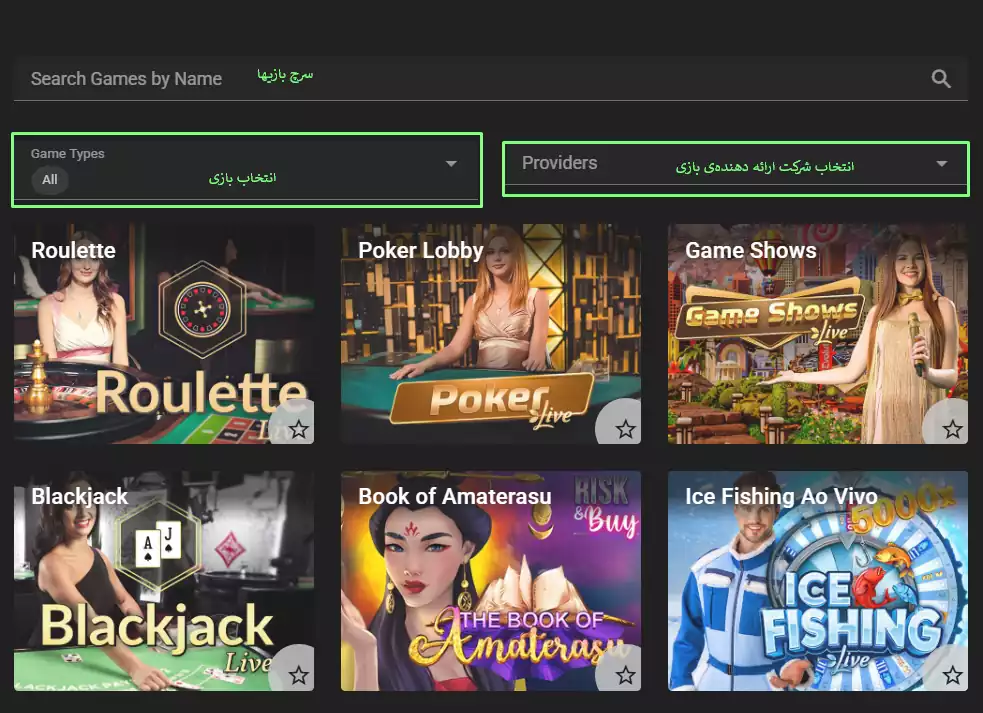Open the Game Shows live tile
The height and width of the screenshot is (713, 983).
point(818,334)
